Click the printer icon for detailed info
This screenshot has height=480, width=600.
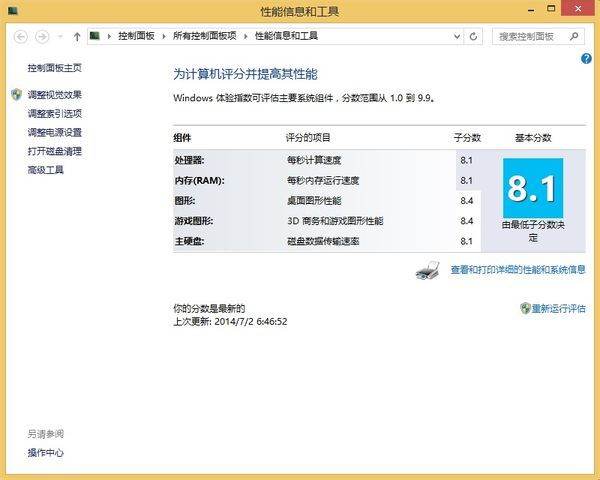pos(427,270)
